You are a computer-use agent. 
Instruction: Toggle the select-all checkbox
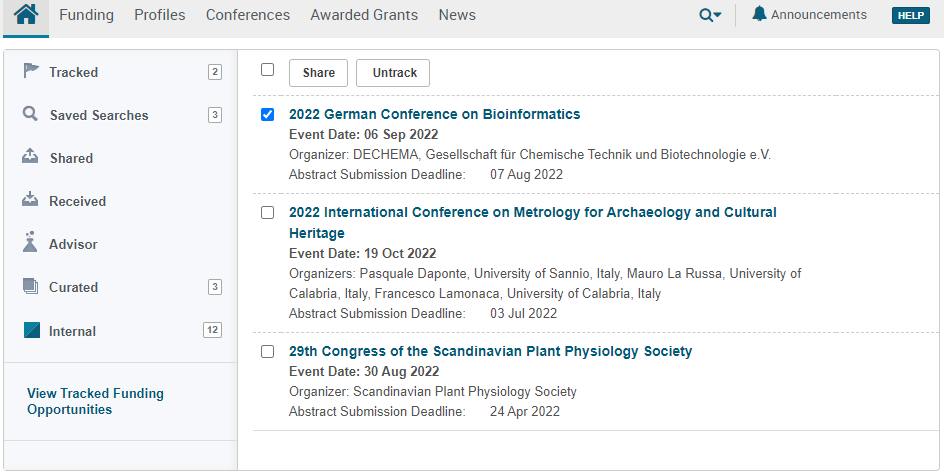click(267, 70)
